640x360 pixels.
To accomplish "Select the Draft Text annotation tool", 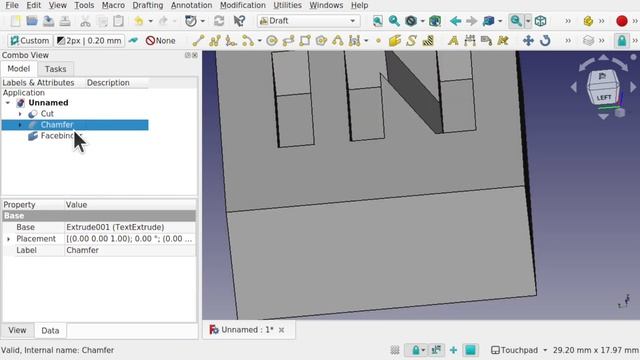I will (x=453, y=40).
